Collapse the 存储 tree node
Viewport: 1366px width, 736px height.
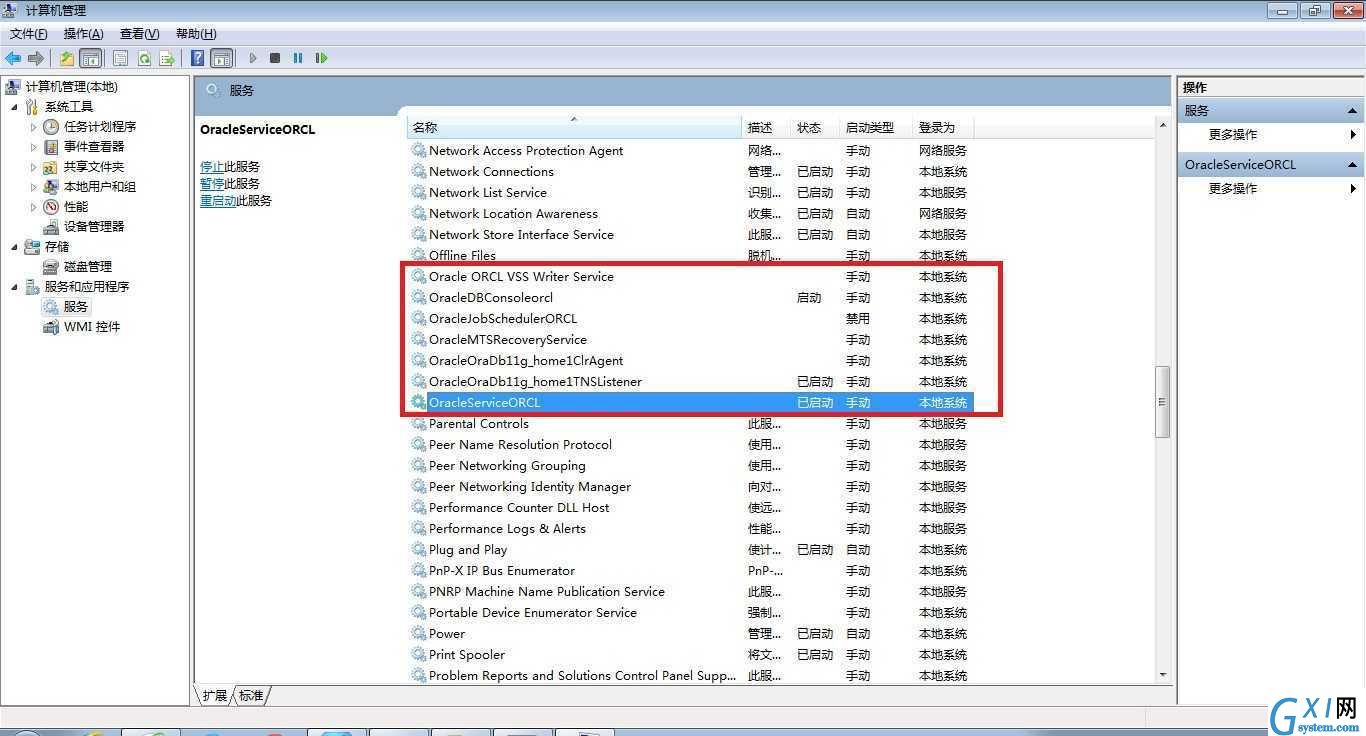tap(14, 247)
